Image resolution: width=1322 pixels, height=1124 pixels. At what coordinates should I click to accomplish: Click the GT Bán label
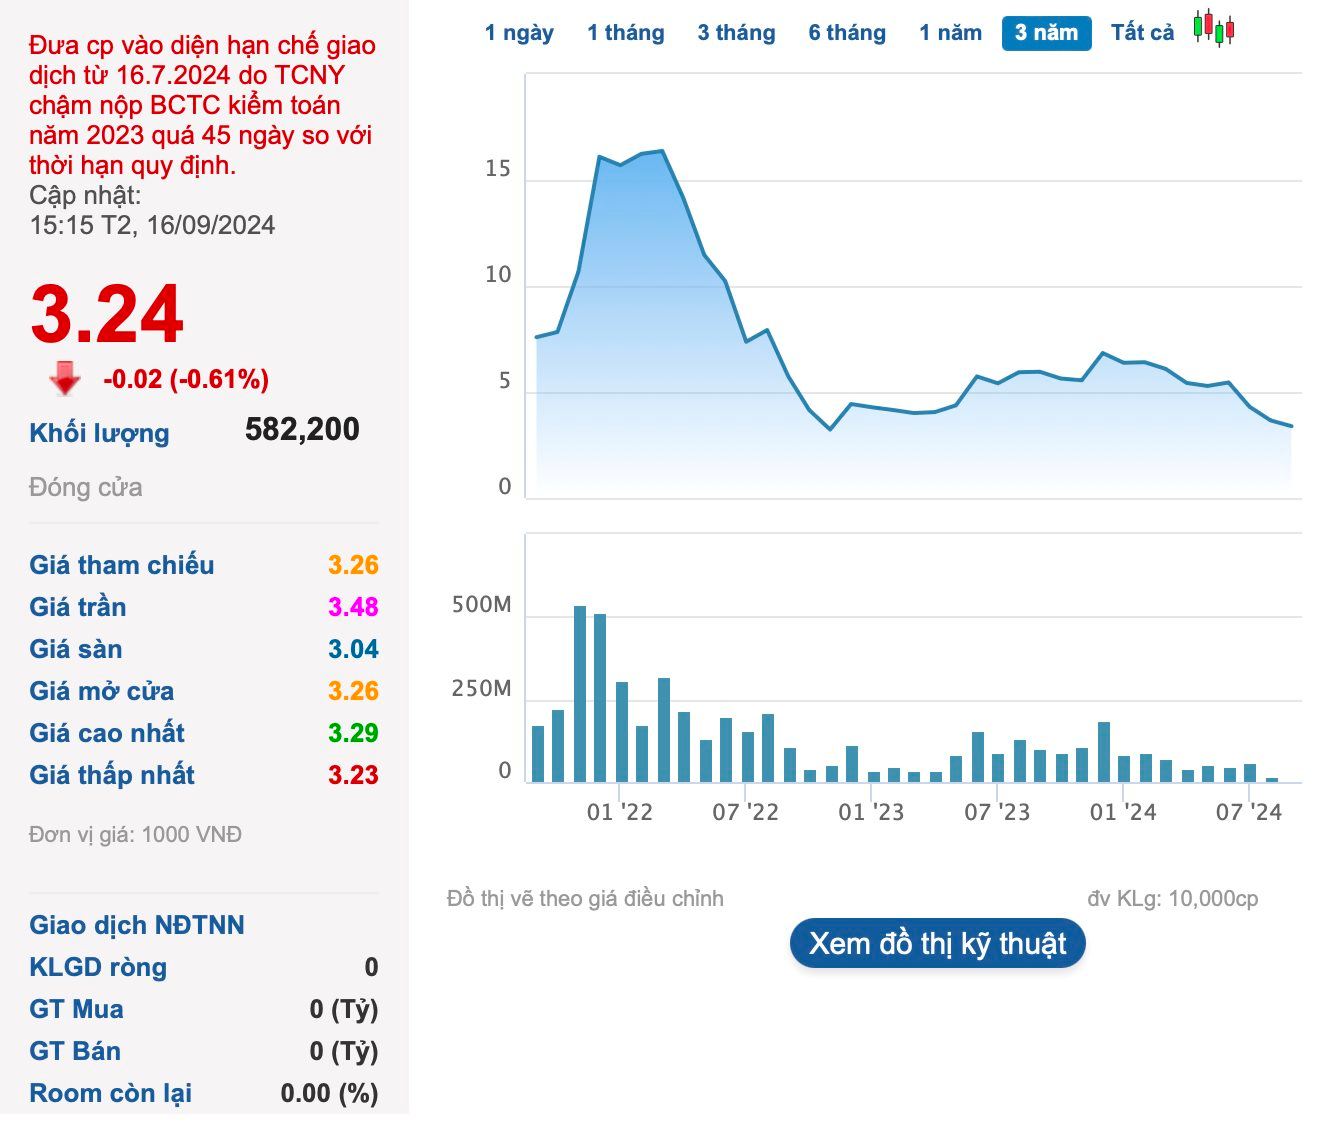coord(75,1051)
